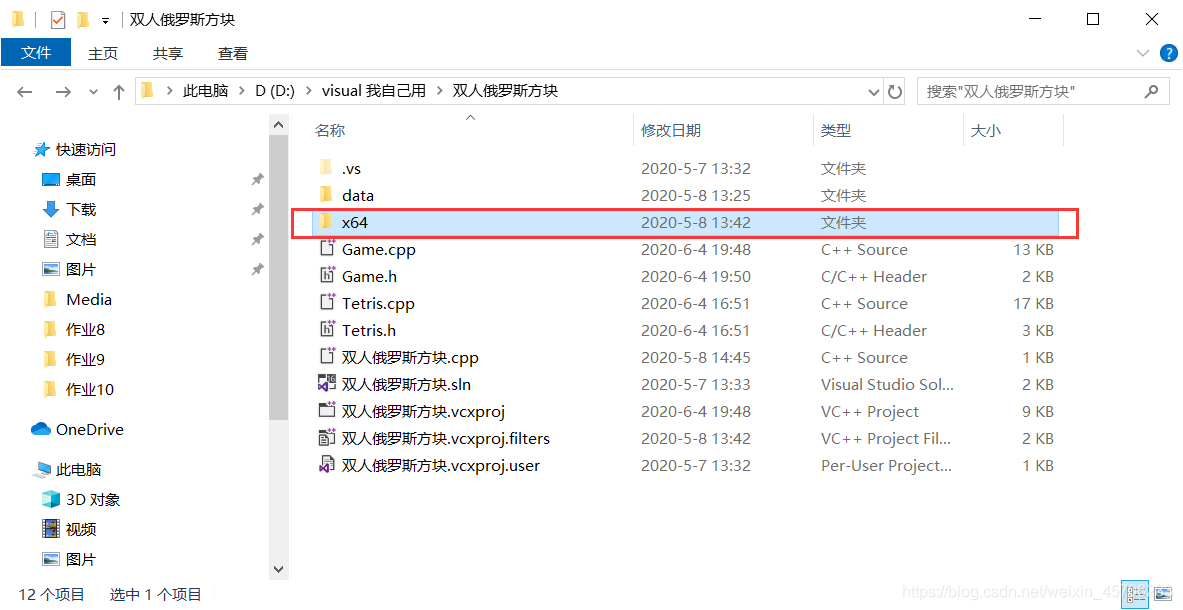The height and width of the screenshot is (610, 1183).
Task: Click properties checkmark icon in title bar
Action: (58, 20)
